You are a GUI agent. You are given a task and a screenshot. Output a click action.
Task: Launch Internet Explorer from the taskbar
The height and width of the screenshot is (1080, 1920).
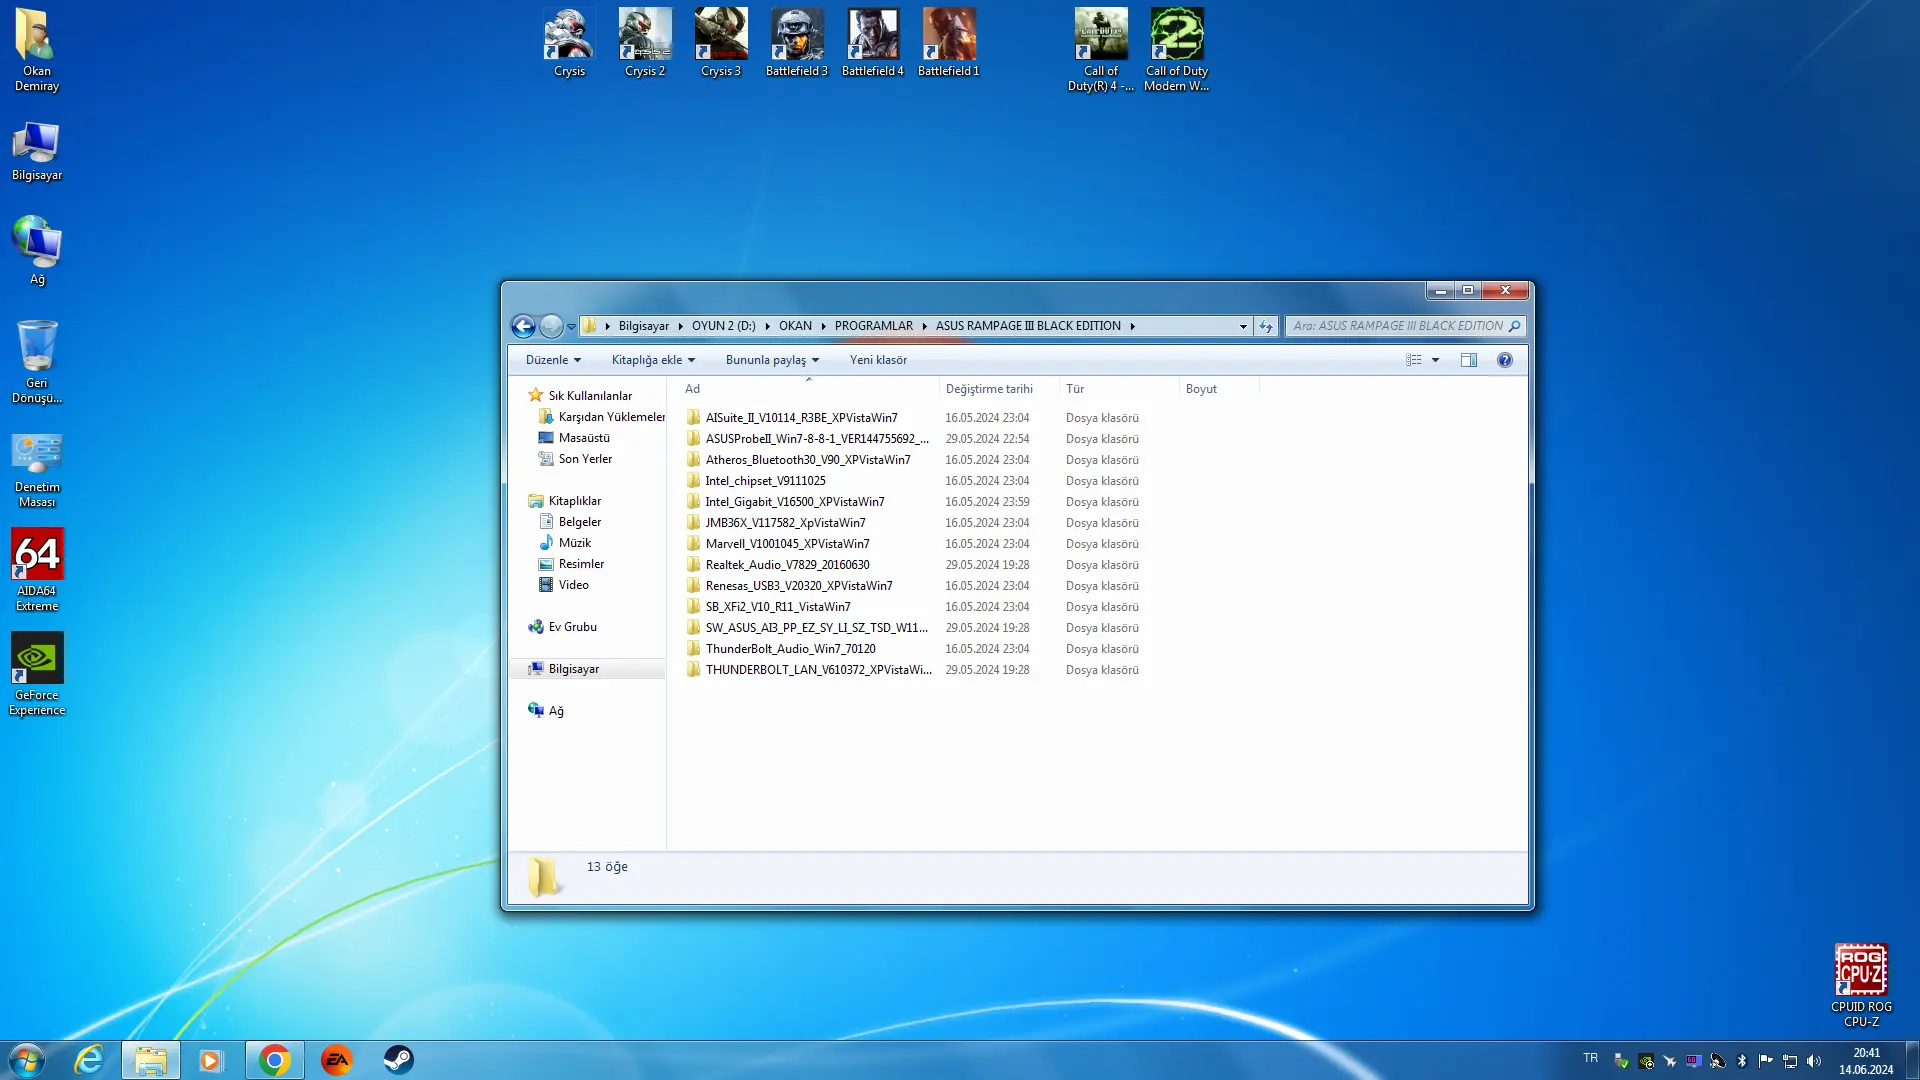click(89, 1060)
